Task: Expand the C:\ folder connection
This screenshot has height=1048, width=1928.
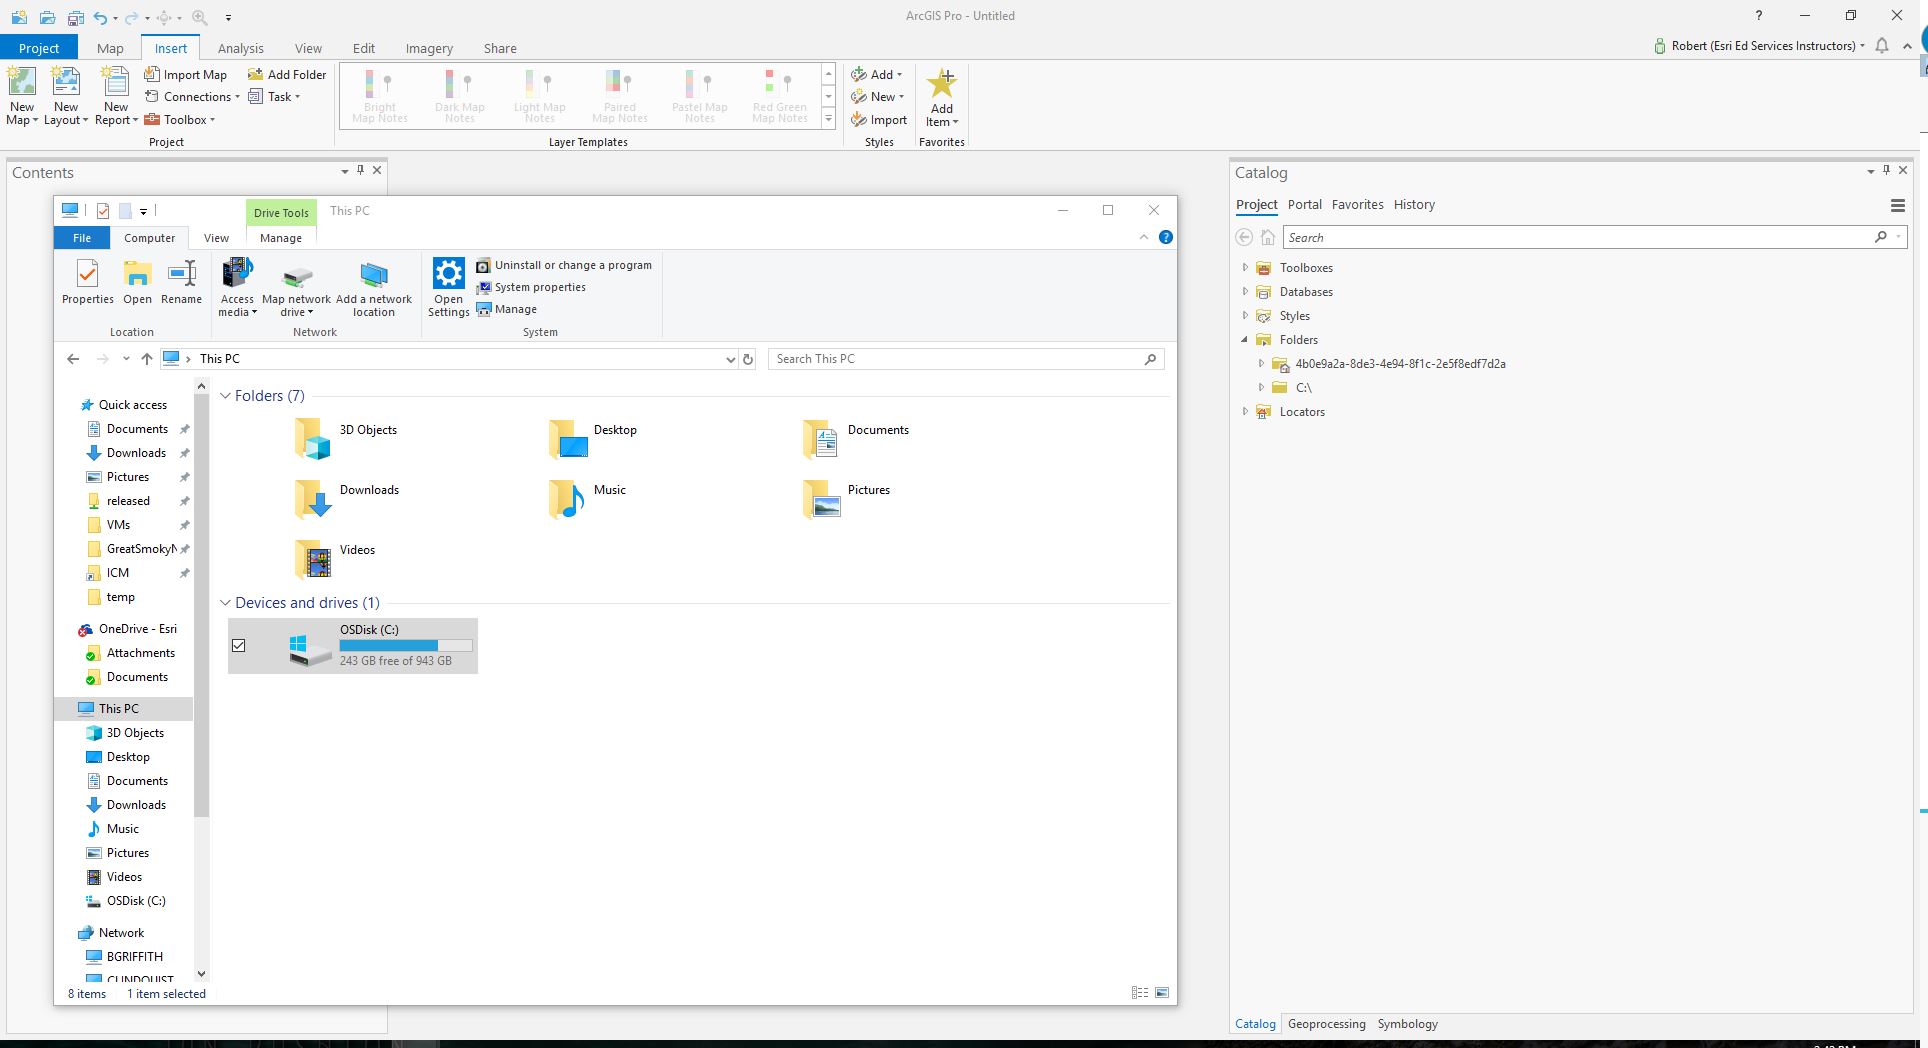Action: (x=1261, y=388)
